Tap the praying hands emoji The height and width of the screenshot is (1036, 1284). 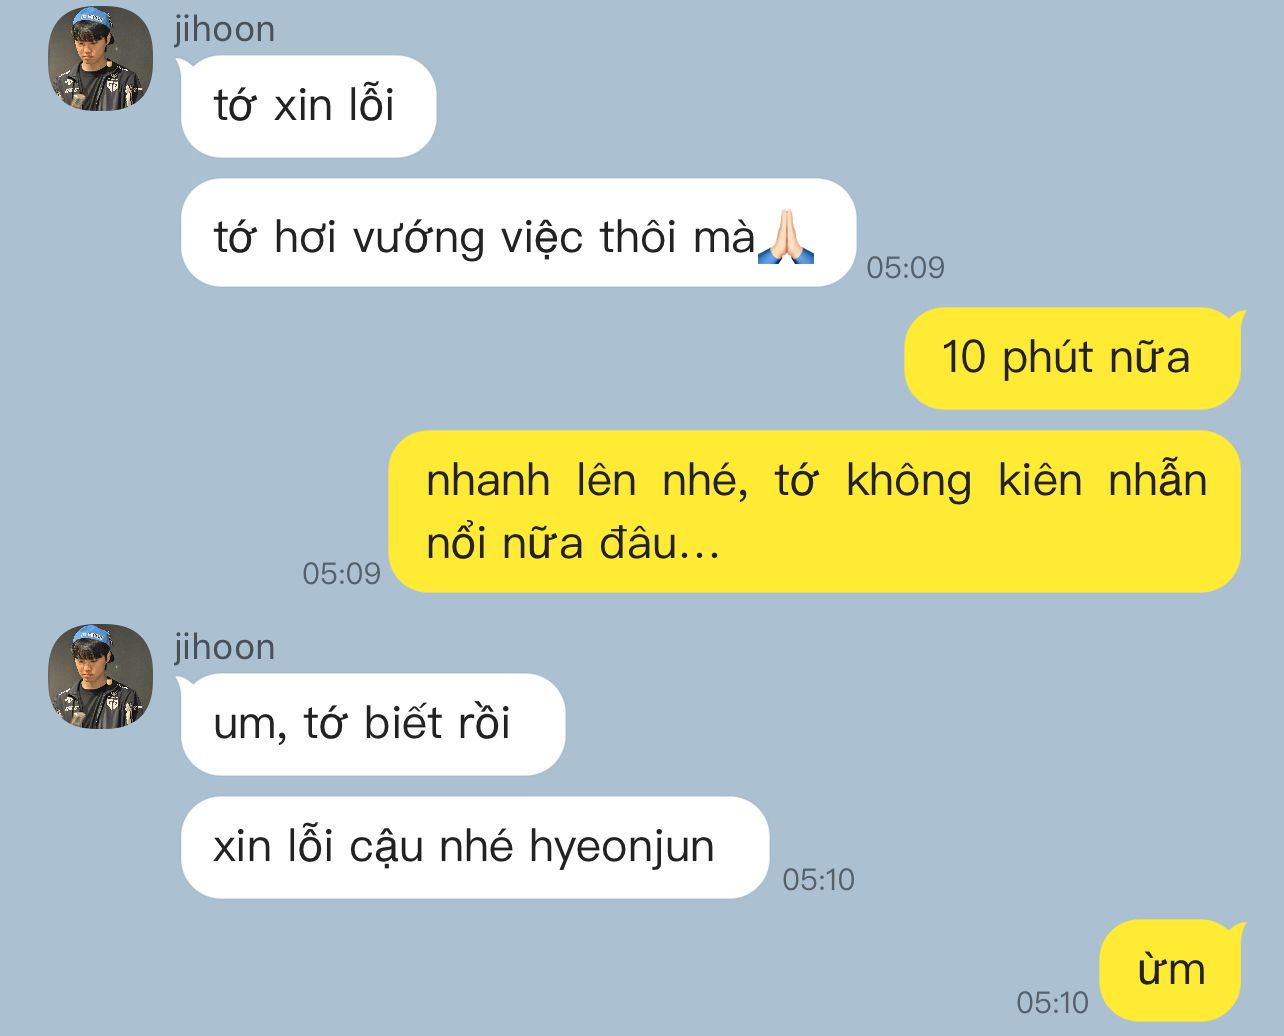pos(786,236)
